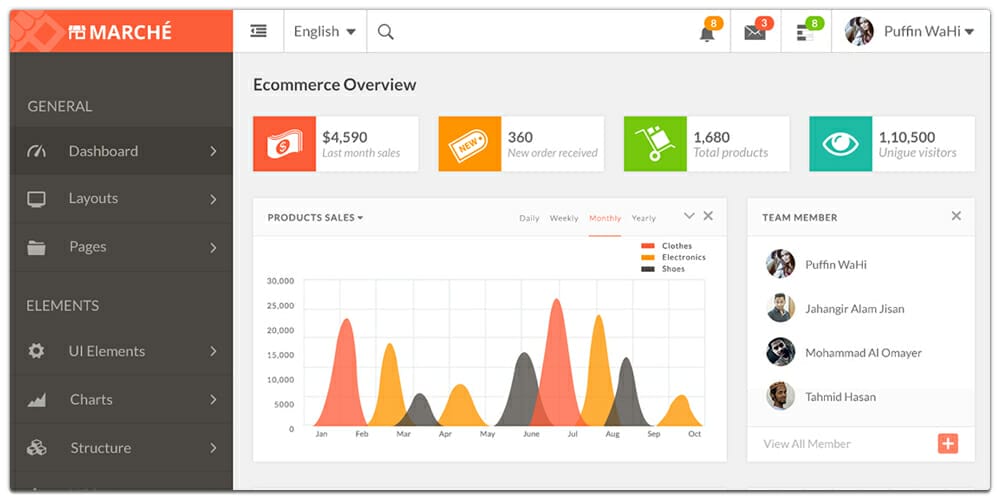This screenshot has height=500, width=1000.
Task: Click the $4,590 last month sales value
Action: 344,137
